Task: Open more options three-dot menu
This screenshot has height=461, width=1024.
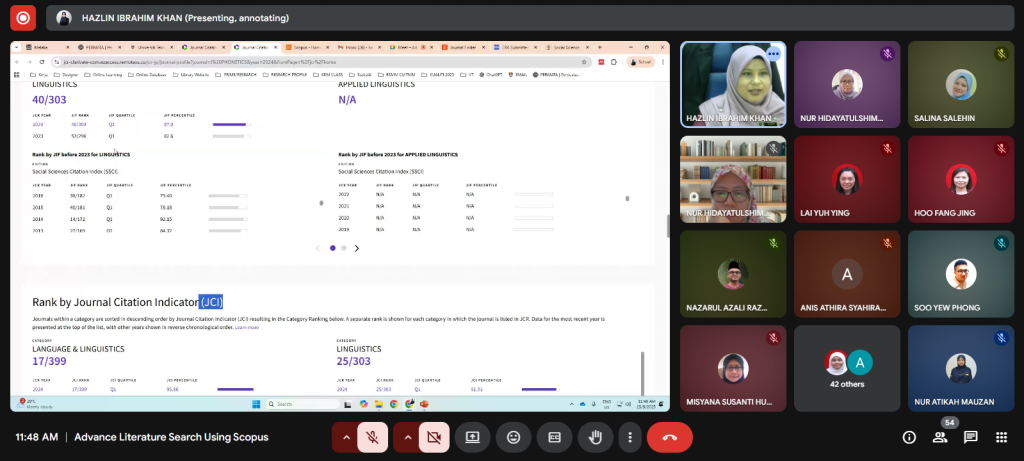Action: (629, 437)
